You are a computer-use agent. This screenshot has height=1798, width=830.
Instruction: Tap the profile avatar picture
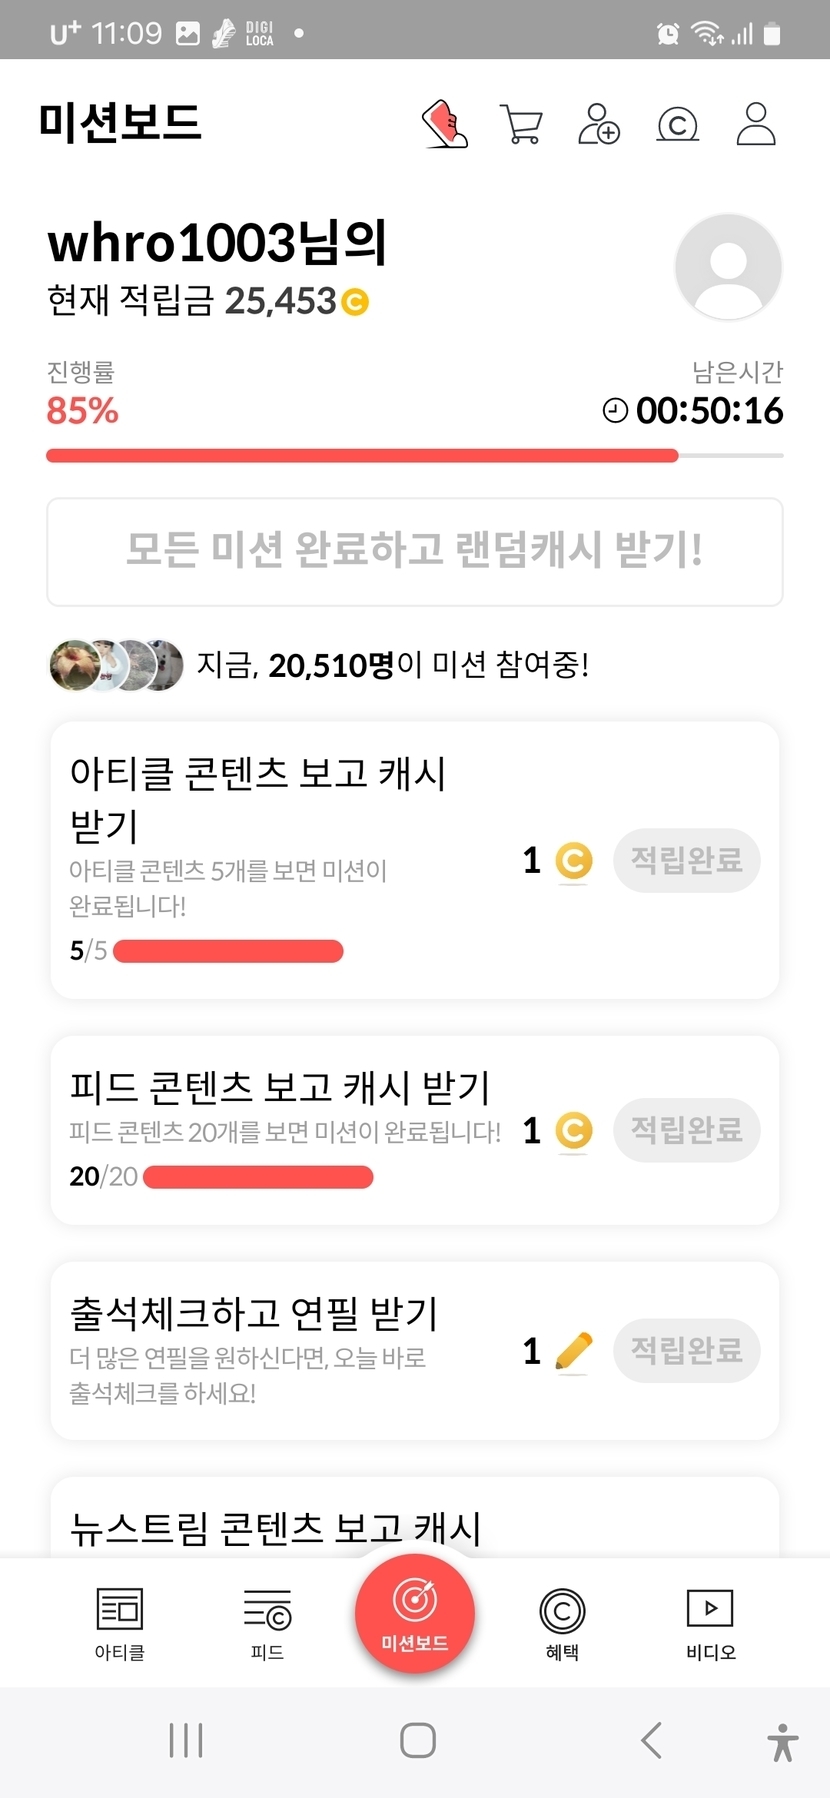(x=728, y=267)
